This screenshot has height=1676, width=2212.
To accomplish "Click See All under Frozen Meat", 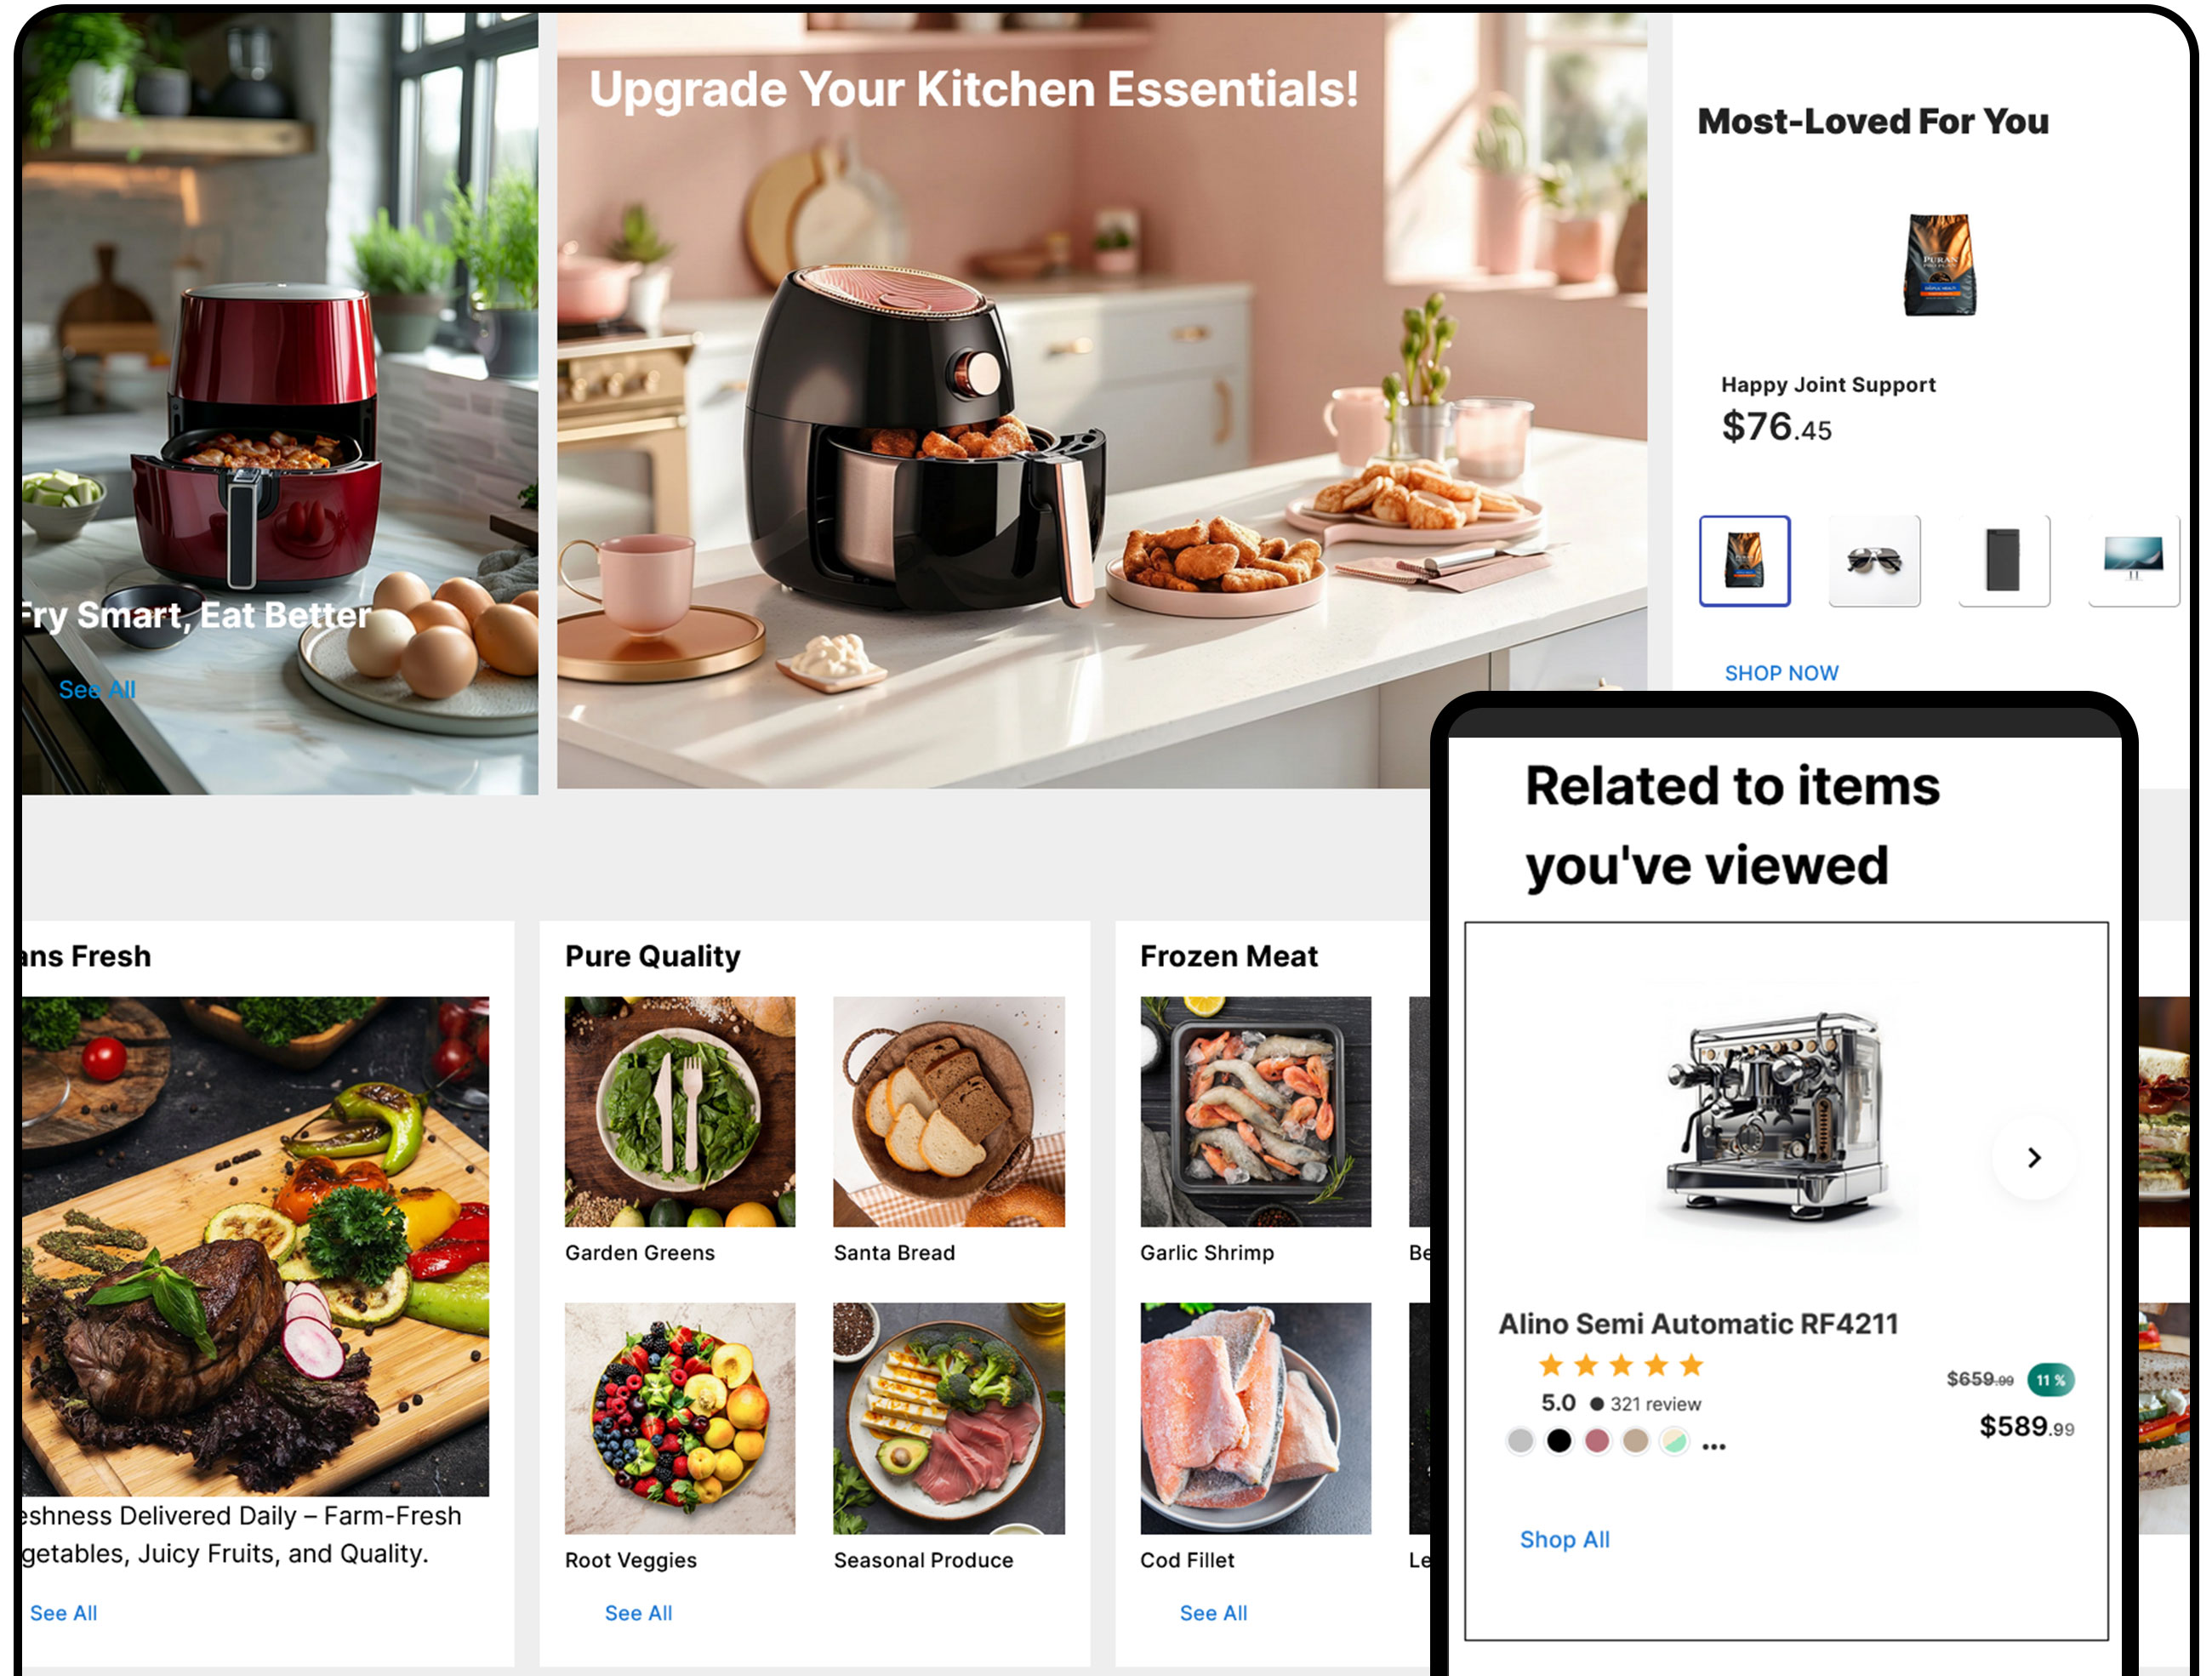I will pos(1213,1613).
